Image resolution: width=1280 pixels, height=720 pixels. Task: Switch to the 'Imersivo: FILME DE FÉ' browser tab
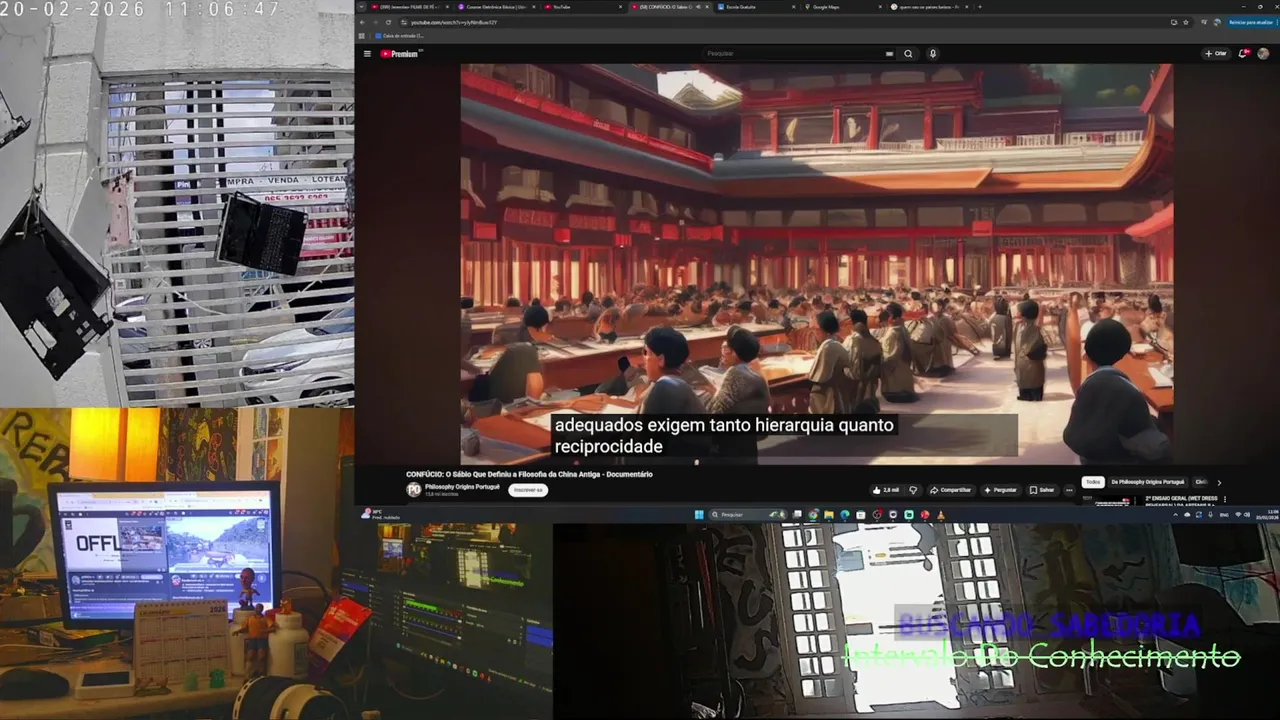407,7
